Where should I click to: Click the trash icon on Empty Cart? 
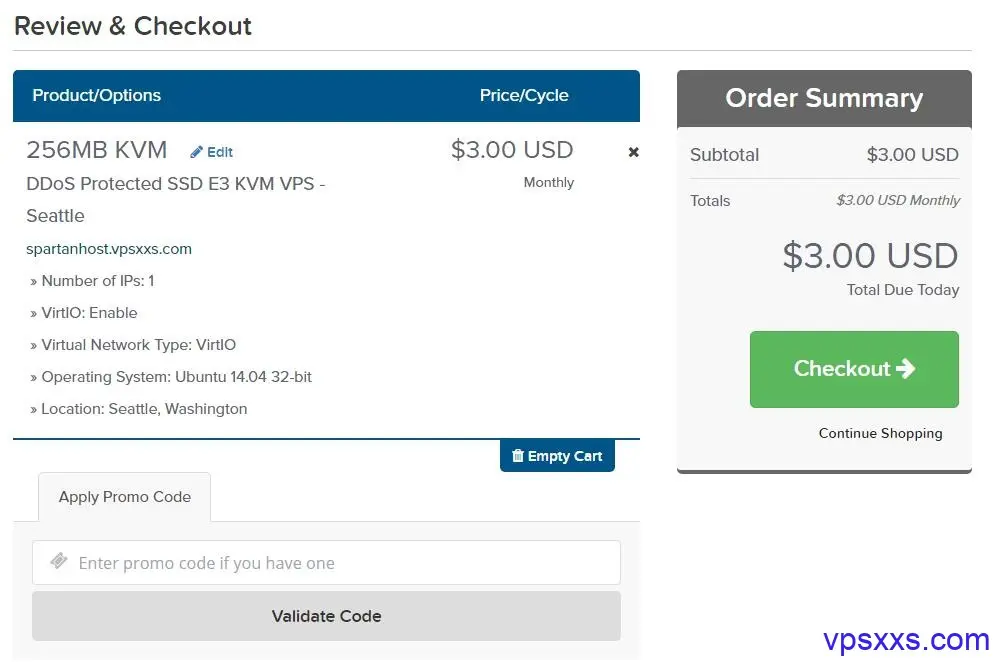(x=517, y=456)
